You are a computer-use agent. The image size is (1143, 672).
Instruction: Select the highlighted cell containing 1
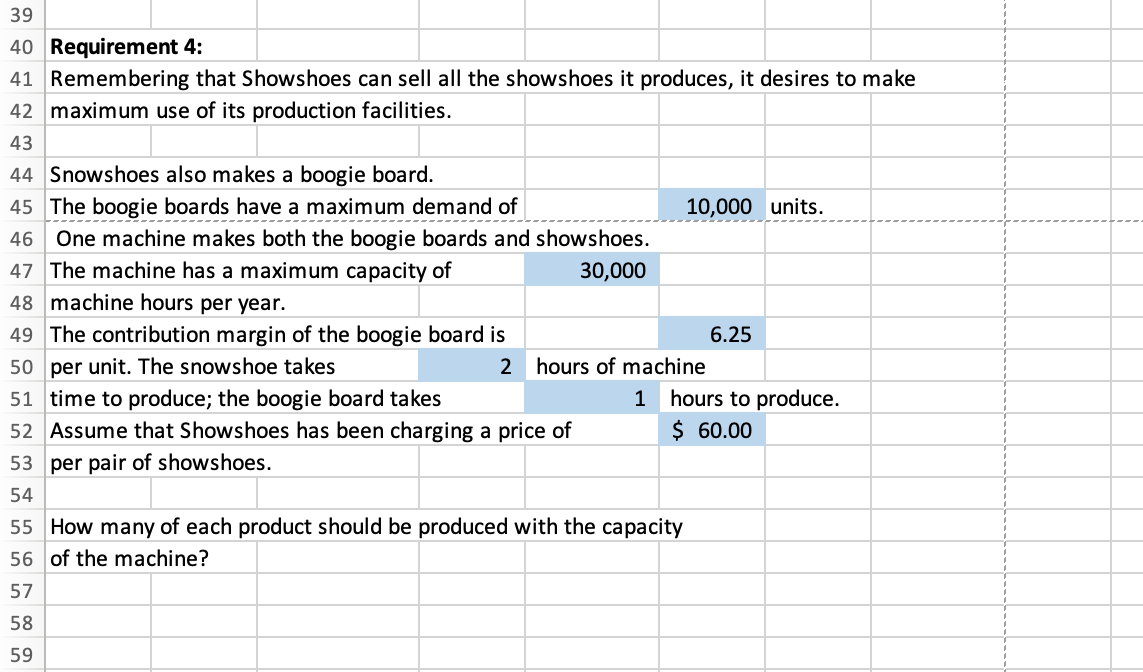pos(592,398)
